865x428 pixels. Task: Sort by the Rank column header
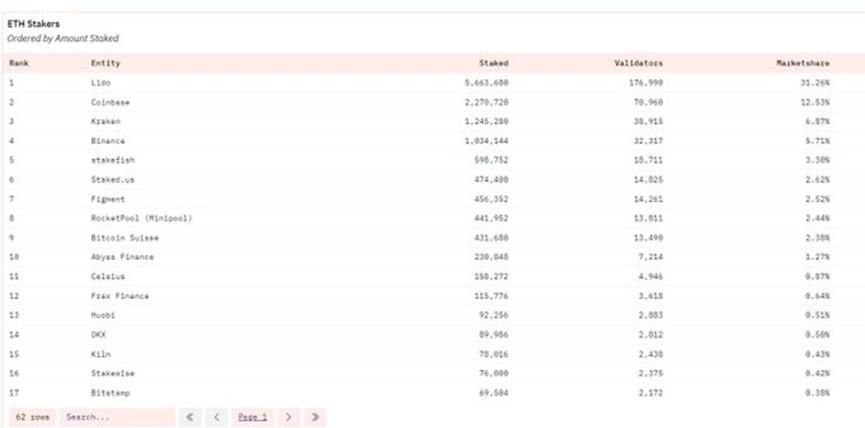(19, 63)
